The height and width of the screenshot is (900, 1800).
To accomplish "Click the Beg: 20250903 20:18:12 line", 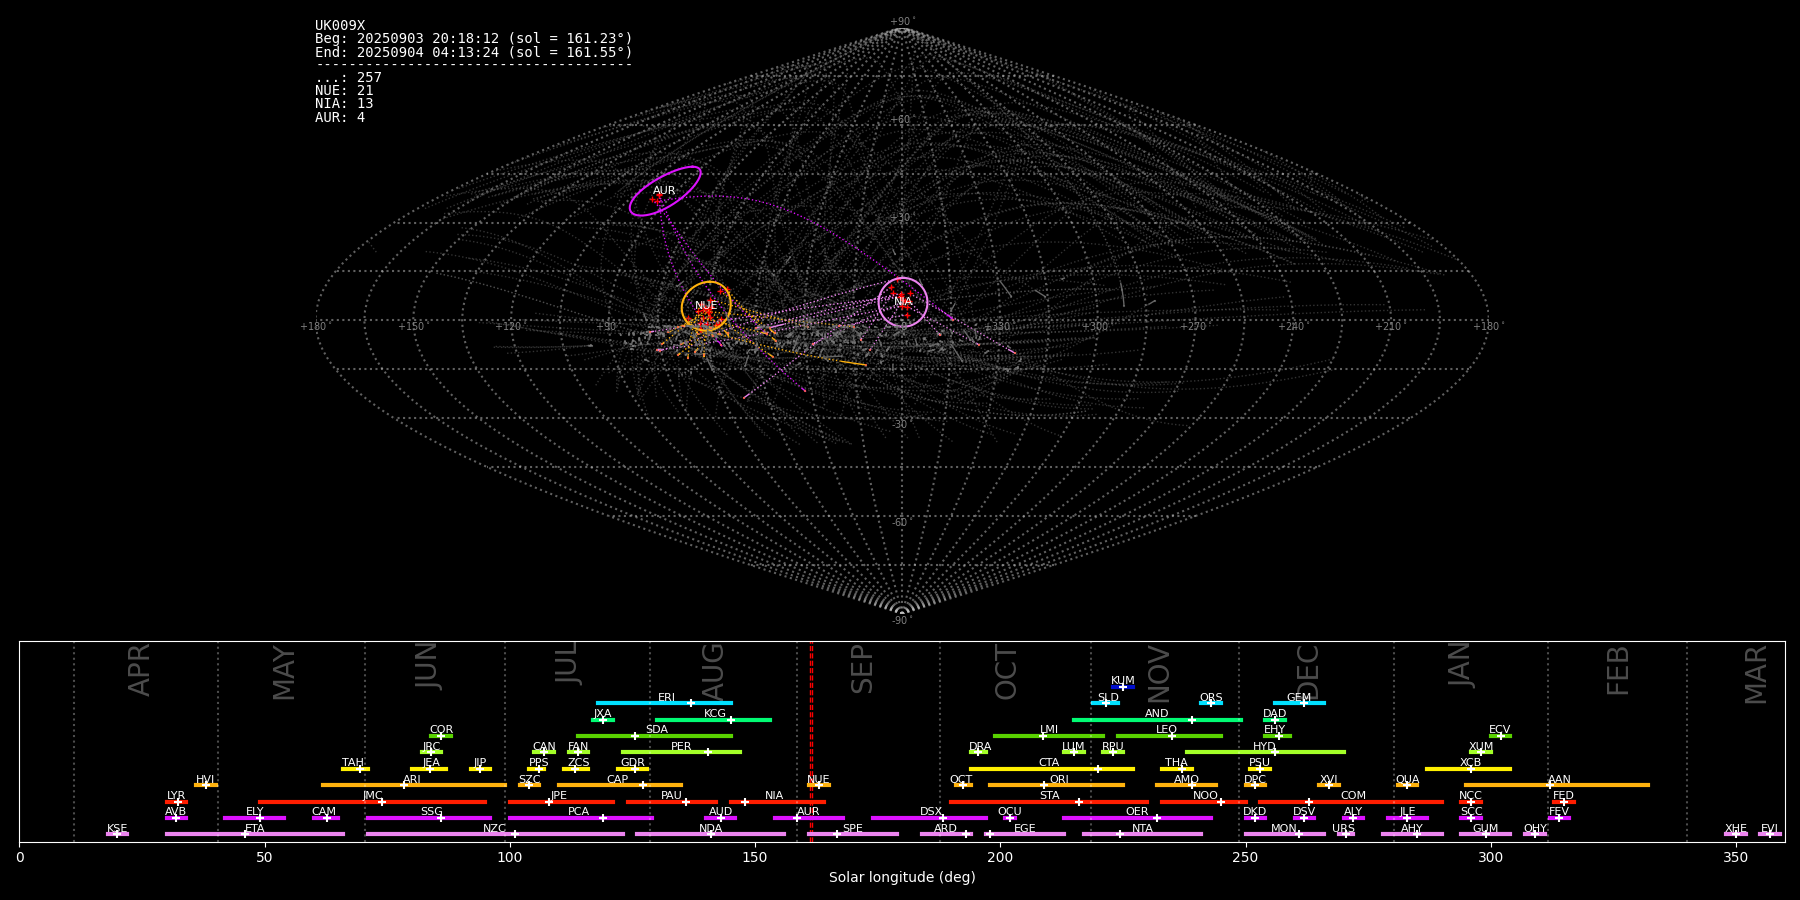I will [474, 39].
